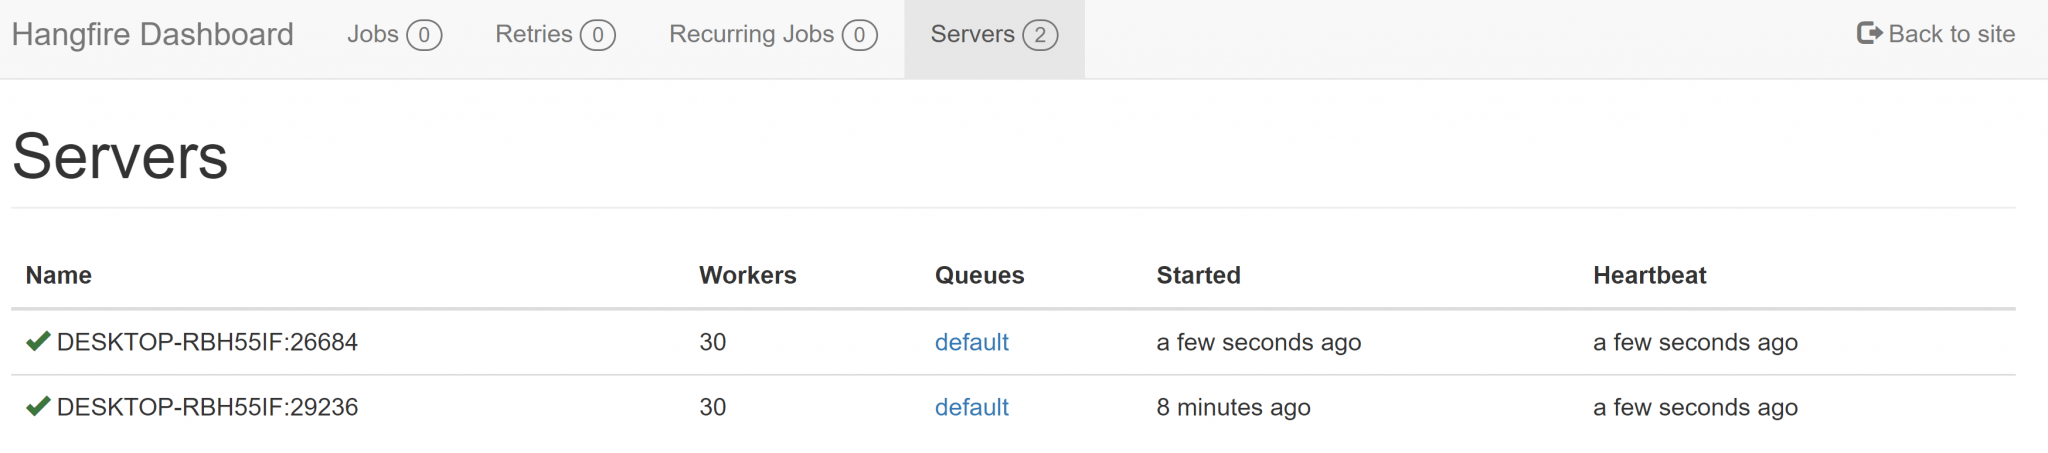Go to the Recurring Jobs tab
This screenshot has height=453, width=2048.
point(751,34)
